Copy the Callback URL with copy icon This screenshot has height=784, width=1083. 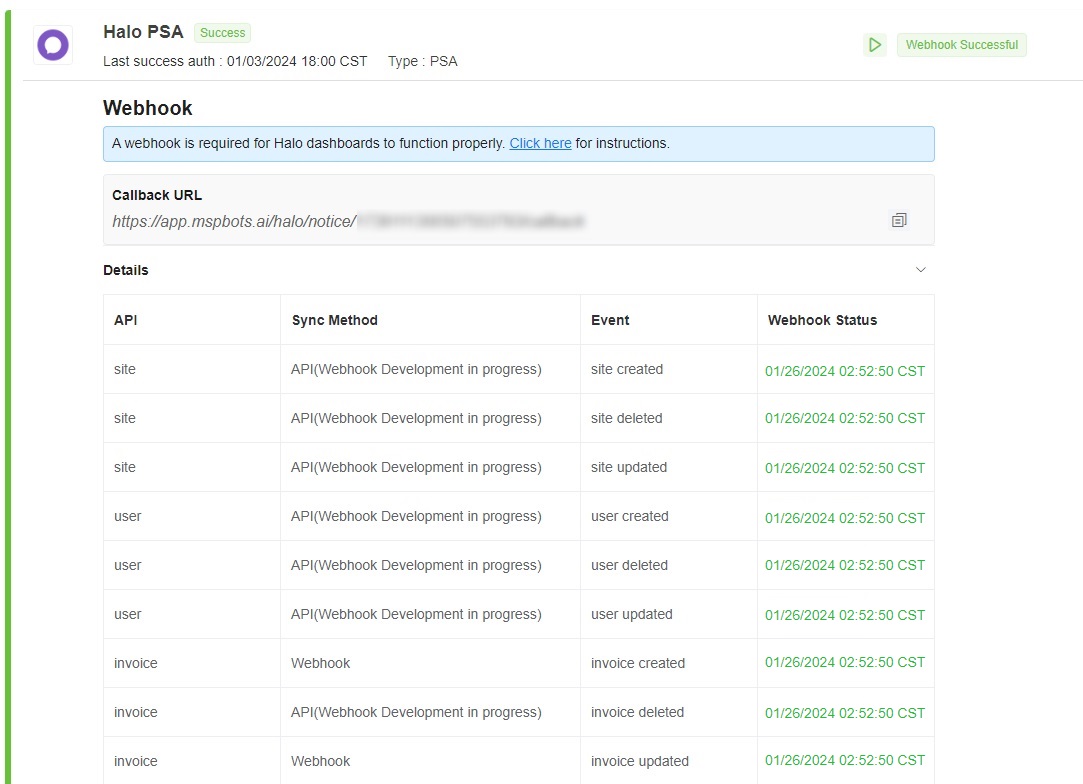898,220
